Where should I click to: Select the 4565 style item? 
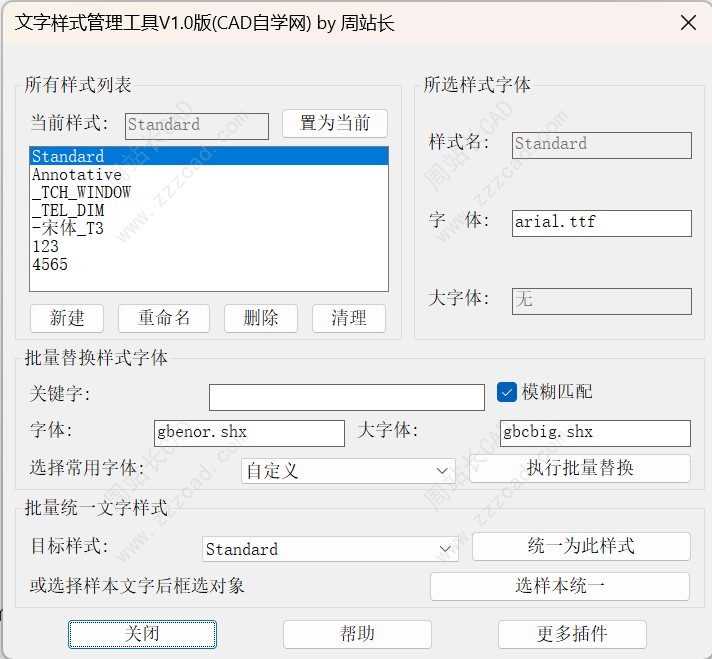[50, 265]
